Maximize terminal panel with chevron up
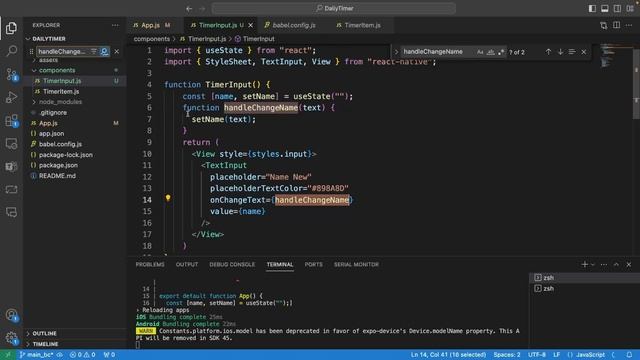This screenshot has width=640, height=360. pos(616,264)
